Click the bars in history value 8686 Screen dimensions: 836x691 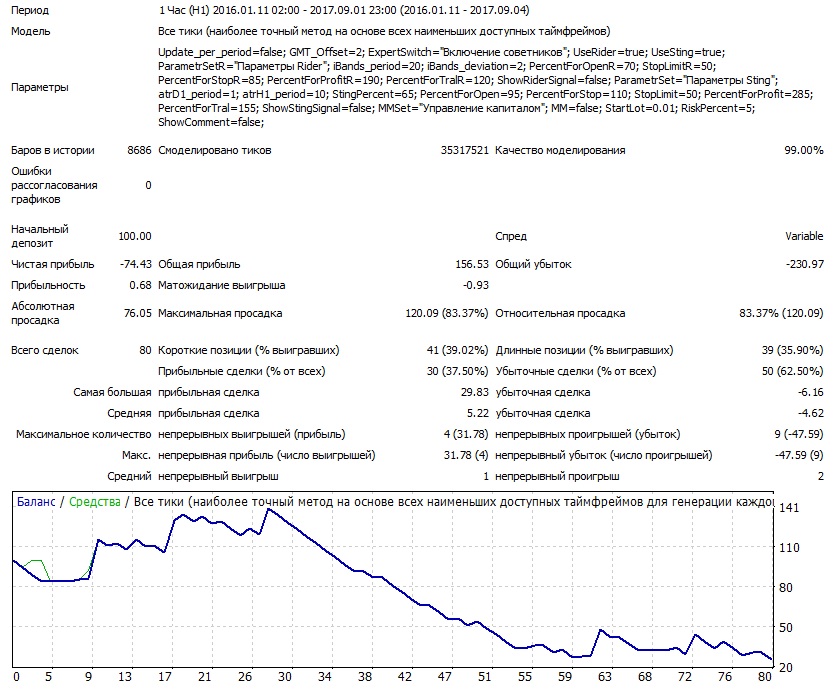coord(139,150)
